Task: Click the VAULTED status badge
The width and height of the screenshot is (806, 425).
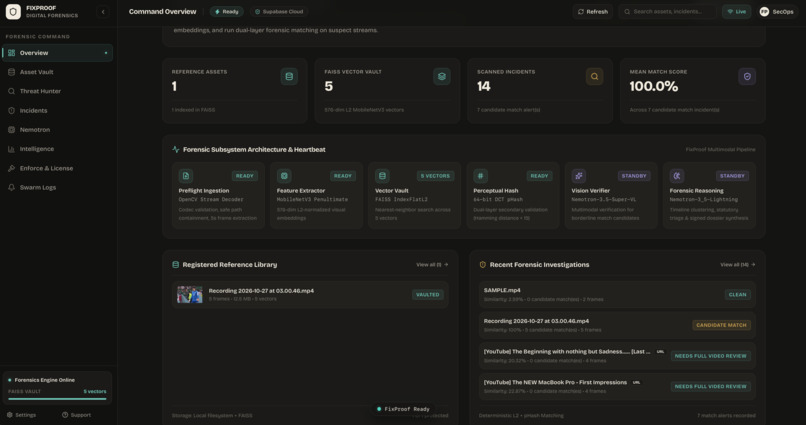Action: [x=428, y=295]
